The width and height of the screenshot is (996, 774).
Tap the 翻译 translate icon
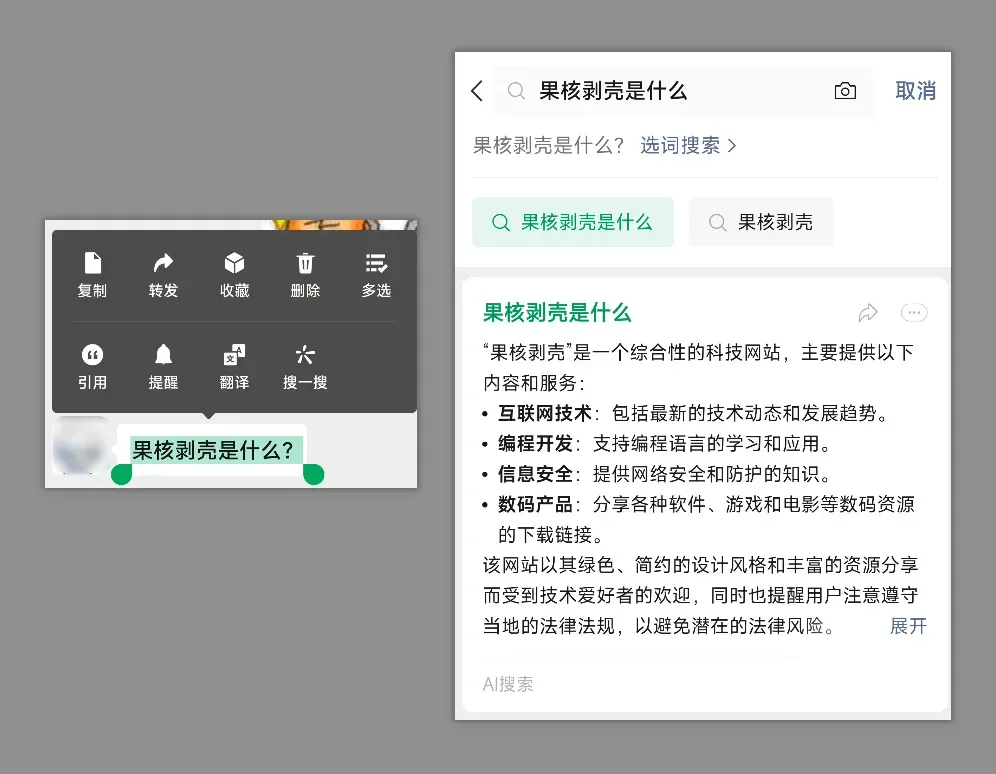[234, 354]
